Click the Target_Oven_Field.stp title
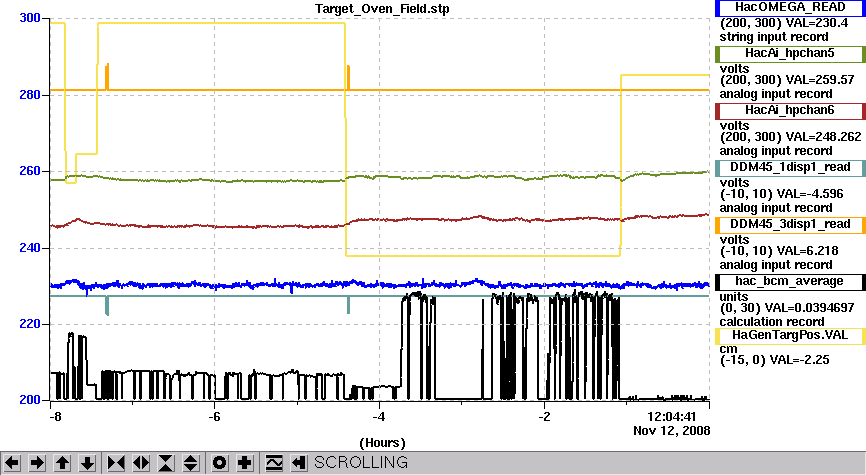This screenshot has width=866, height=475. 382,9
